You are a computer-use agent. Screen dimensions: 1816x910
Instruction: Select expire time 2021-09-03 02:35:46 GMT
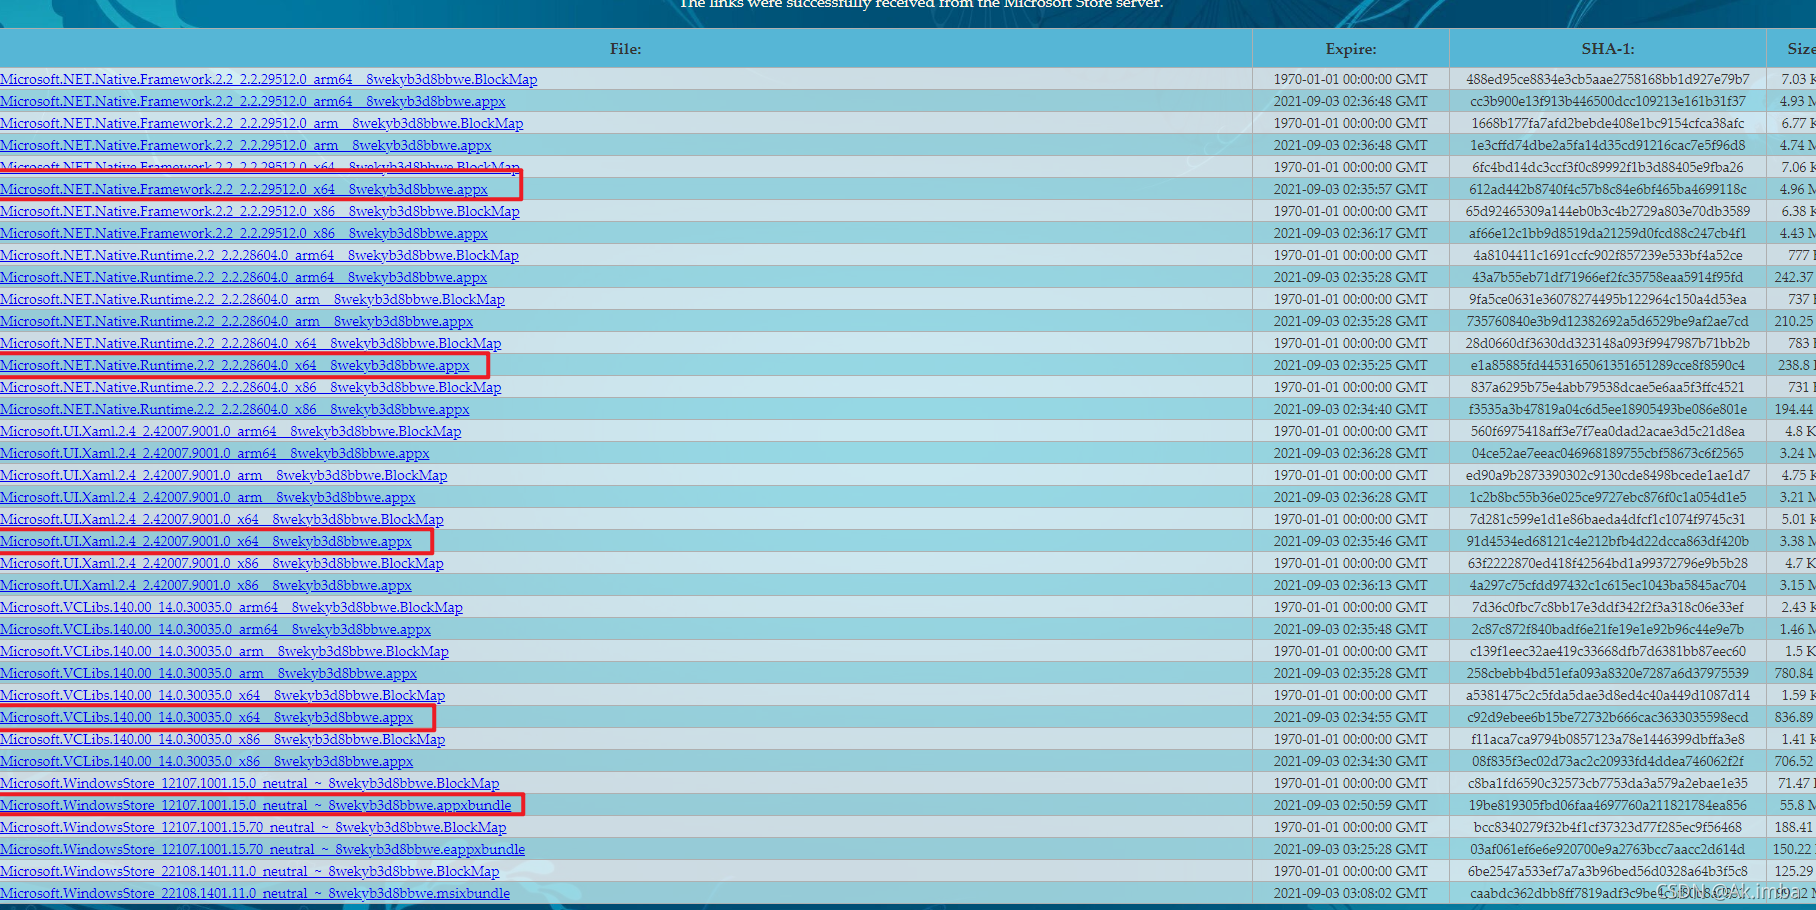(x=1351, y=541)
